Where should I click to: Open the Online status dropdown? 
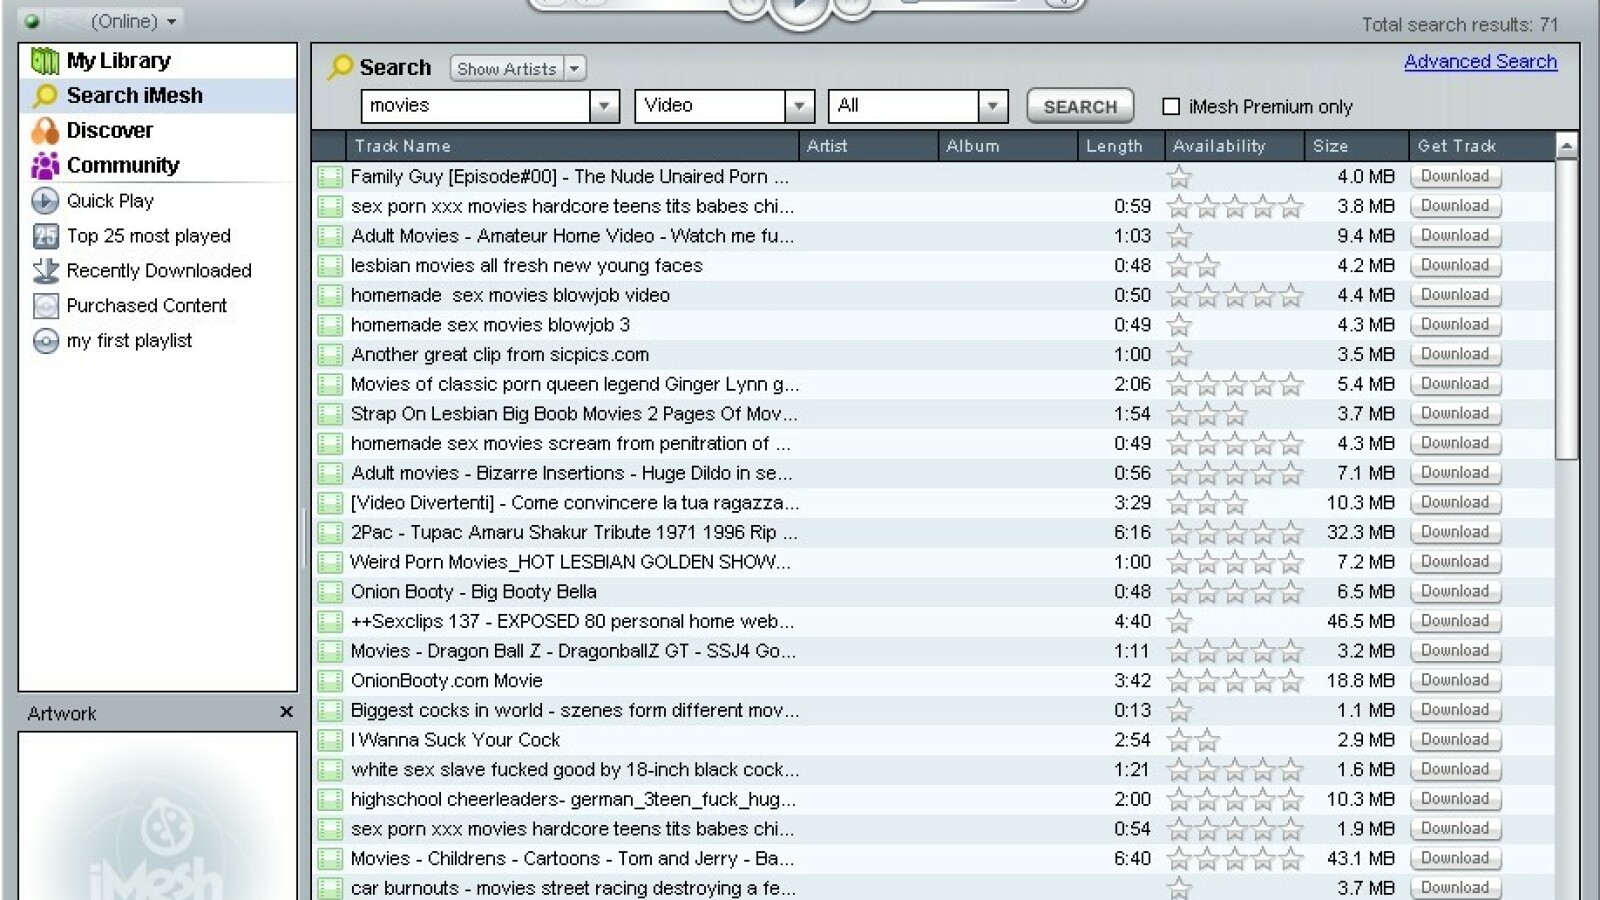click(172, 21)
